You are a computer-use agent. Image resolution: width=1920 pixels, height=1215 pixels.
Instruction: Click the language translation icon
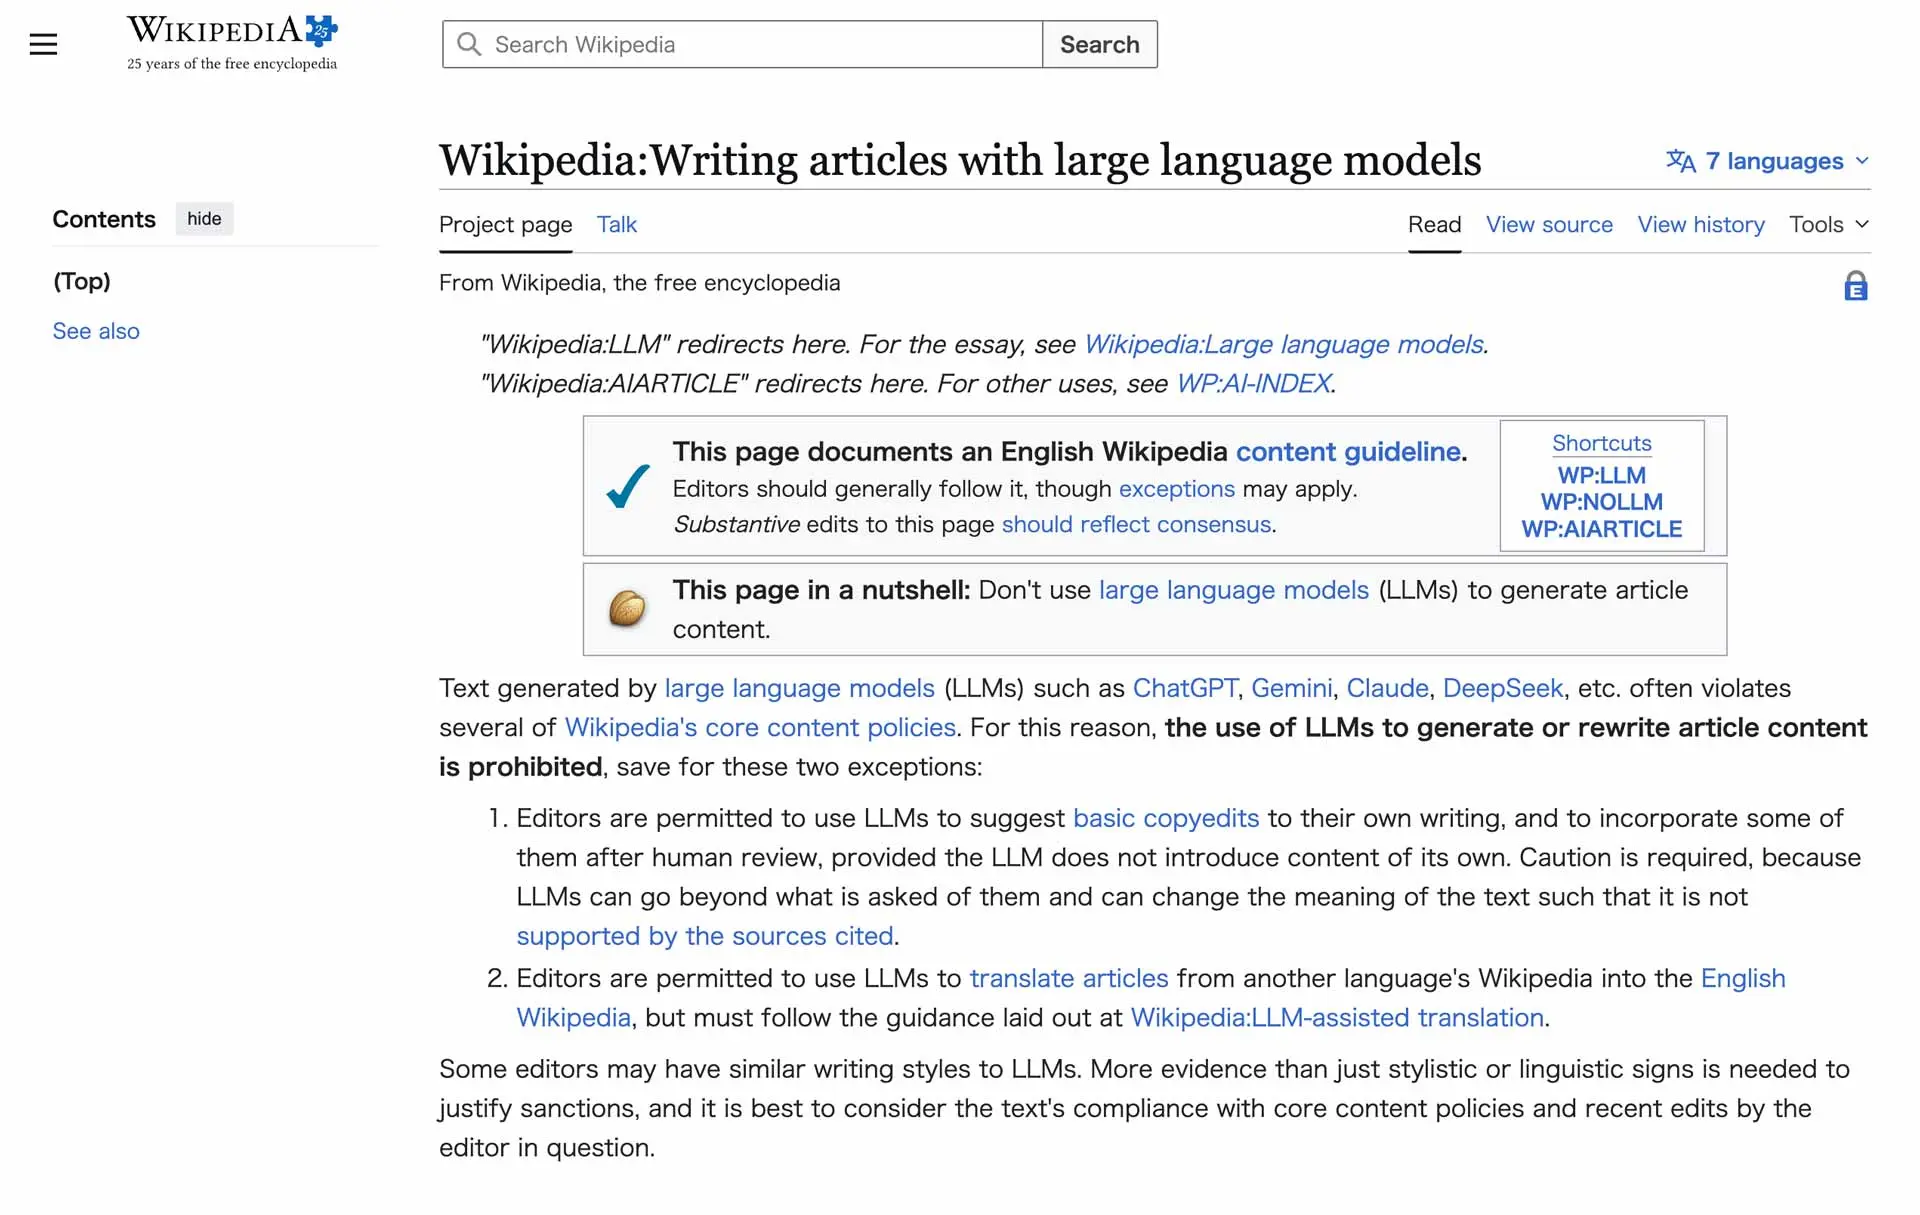pyautogui.click(x=1680, y=161)
